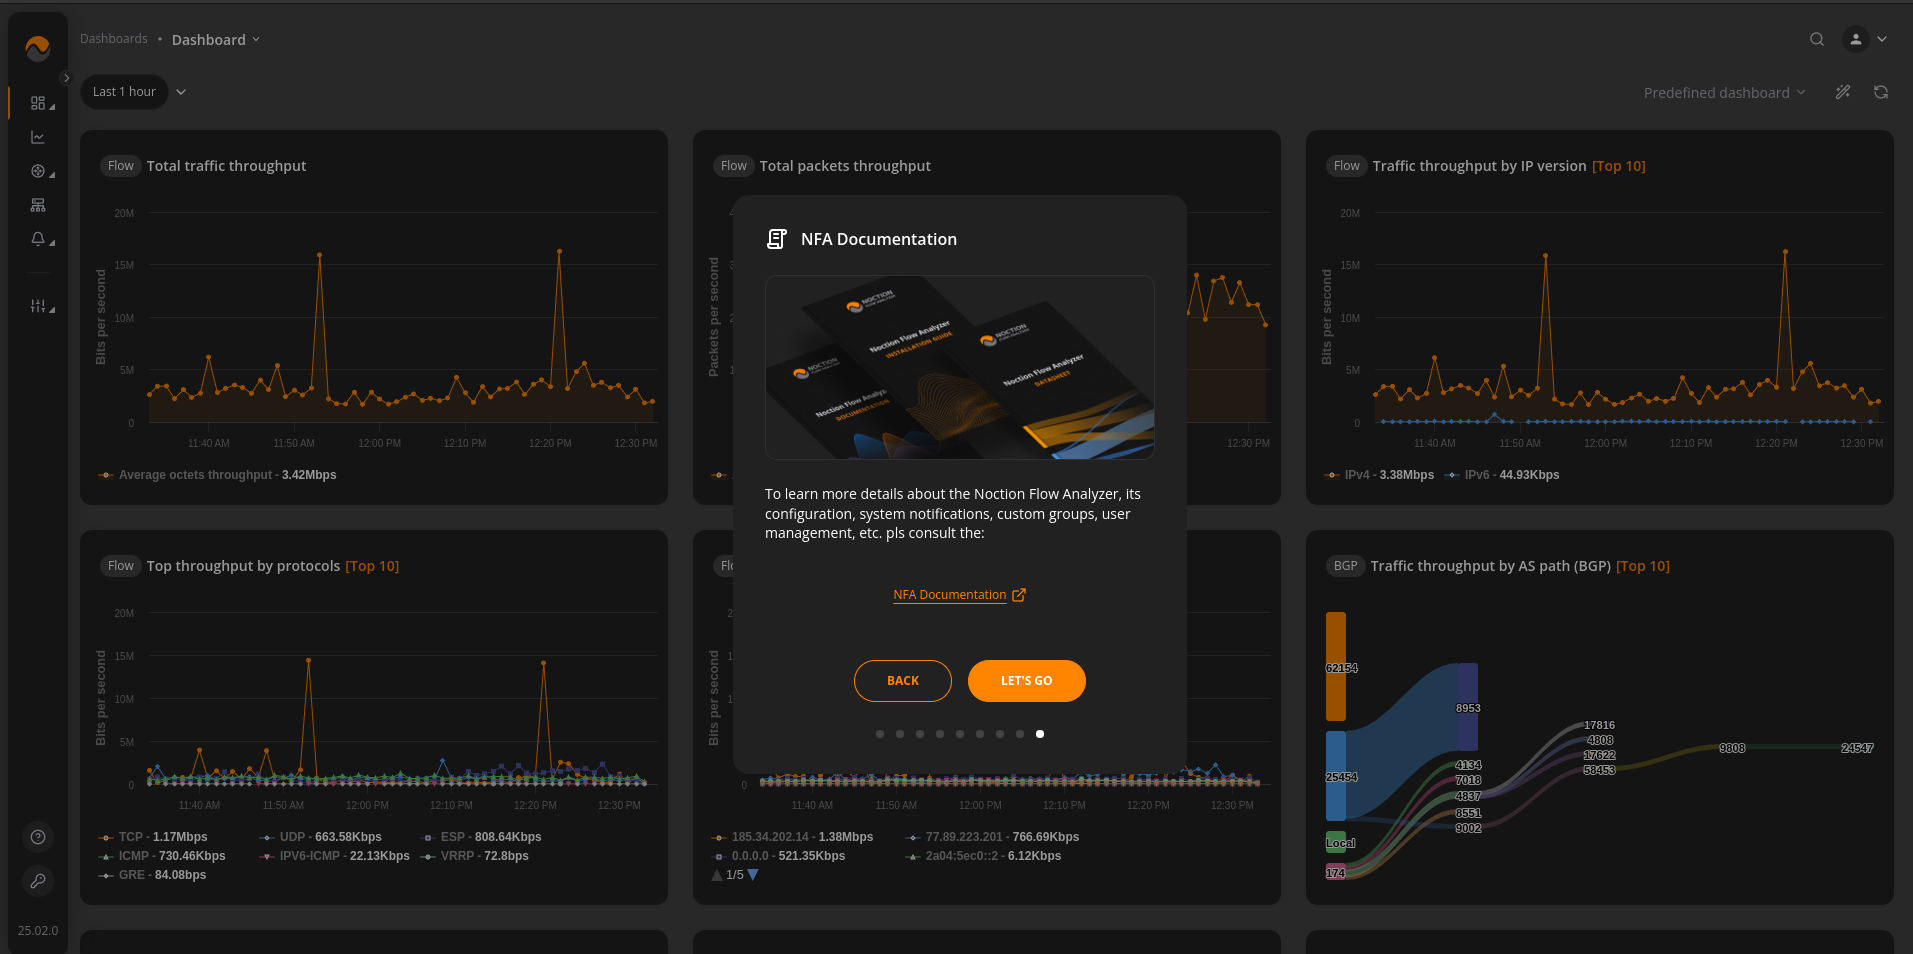The image size is (1913, 954).
Task: Toggle the IPV6-ICMP legend entry
Action: [335, 856]
